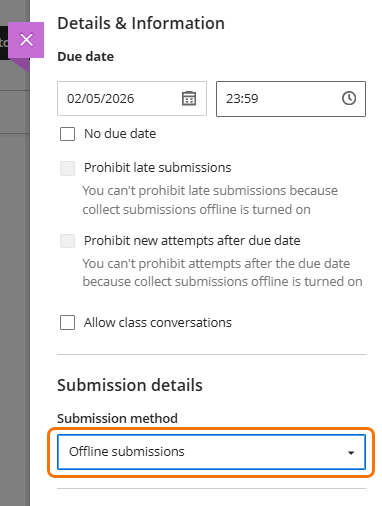Open the Submission method dropdown

211,452
